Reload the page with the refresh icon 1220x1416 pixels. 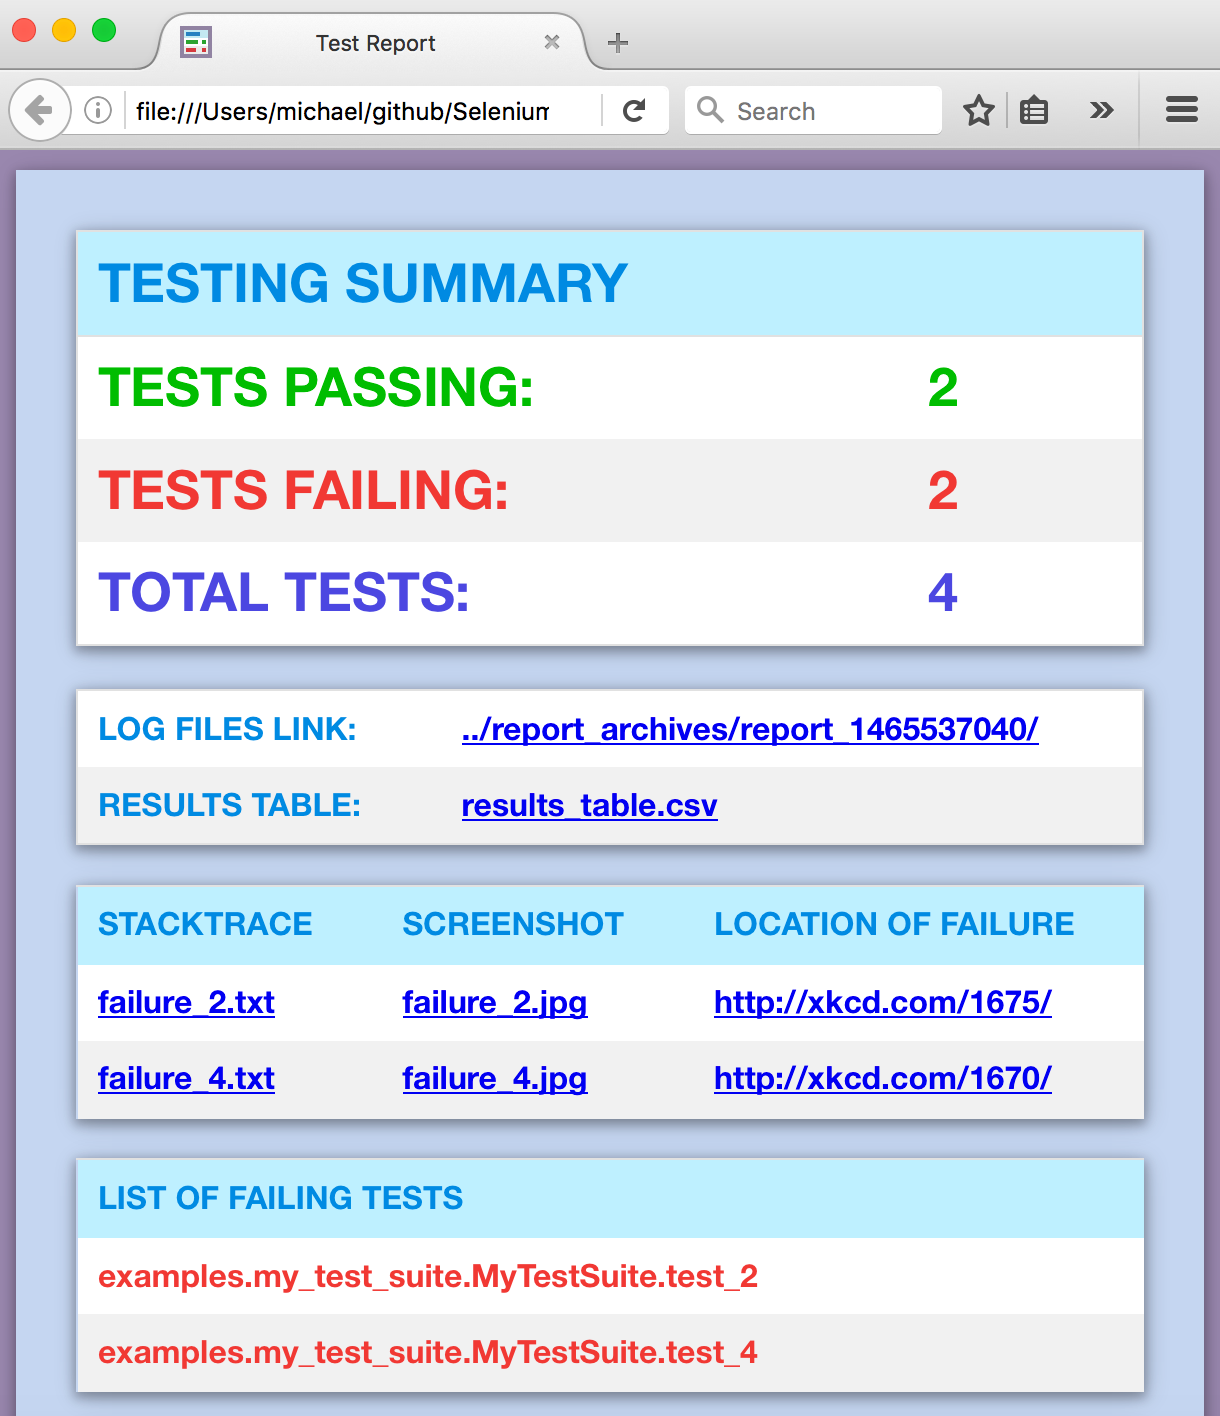pos(634,110)
